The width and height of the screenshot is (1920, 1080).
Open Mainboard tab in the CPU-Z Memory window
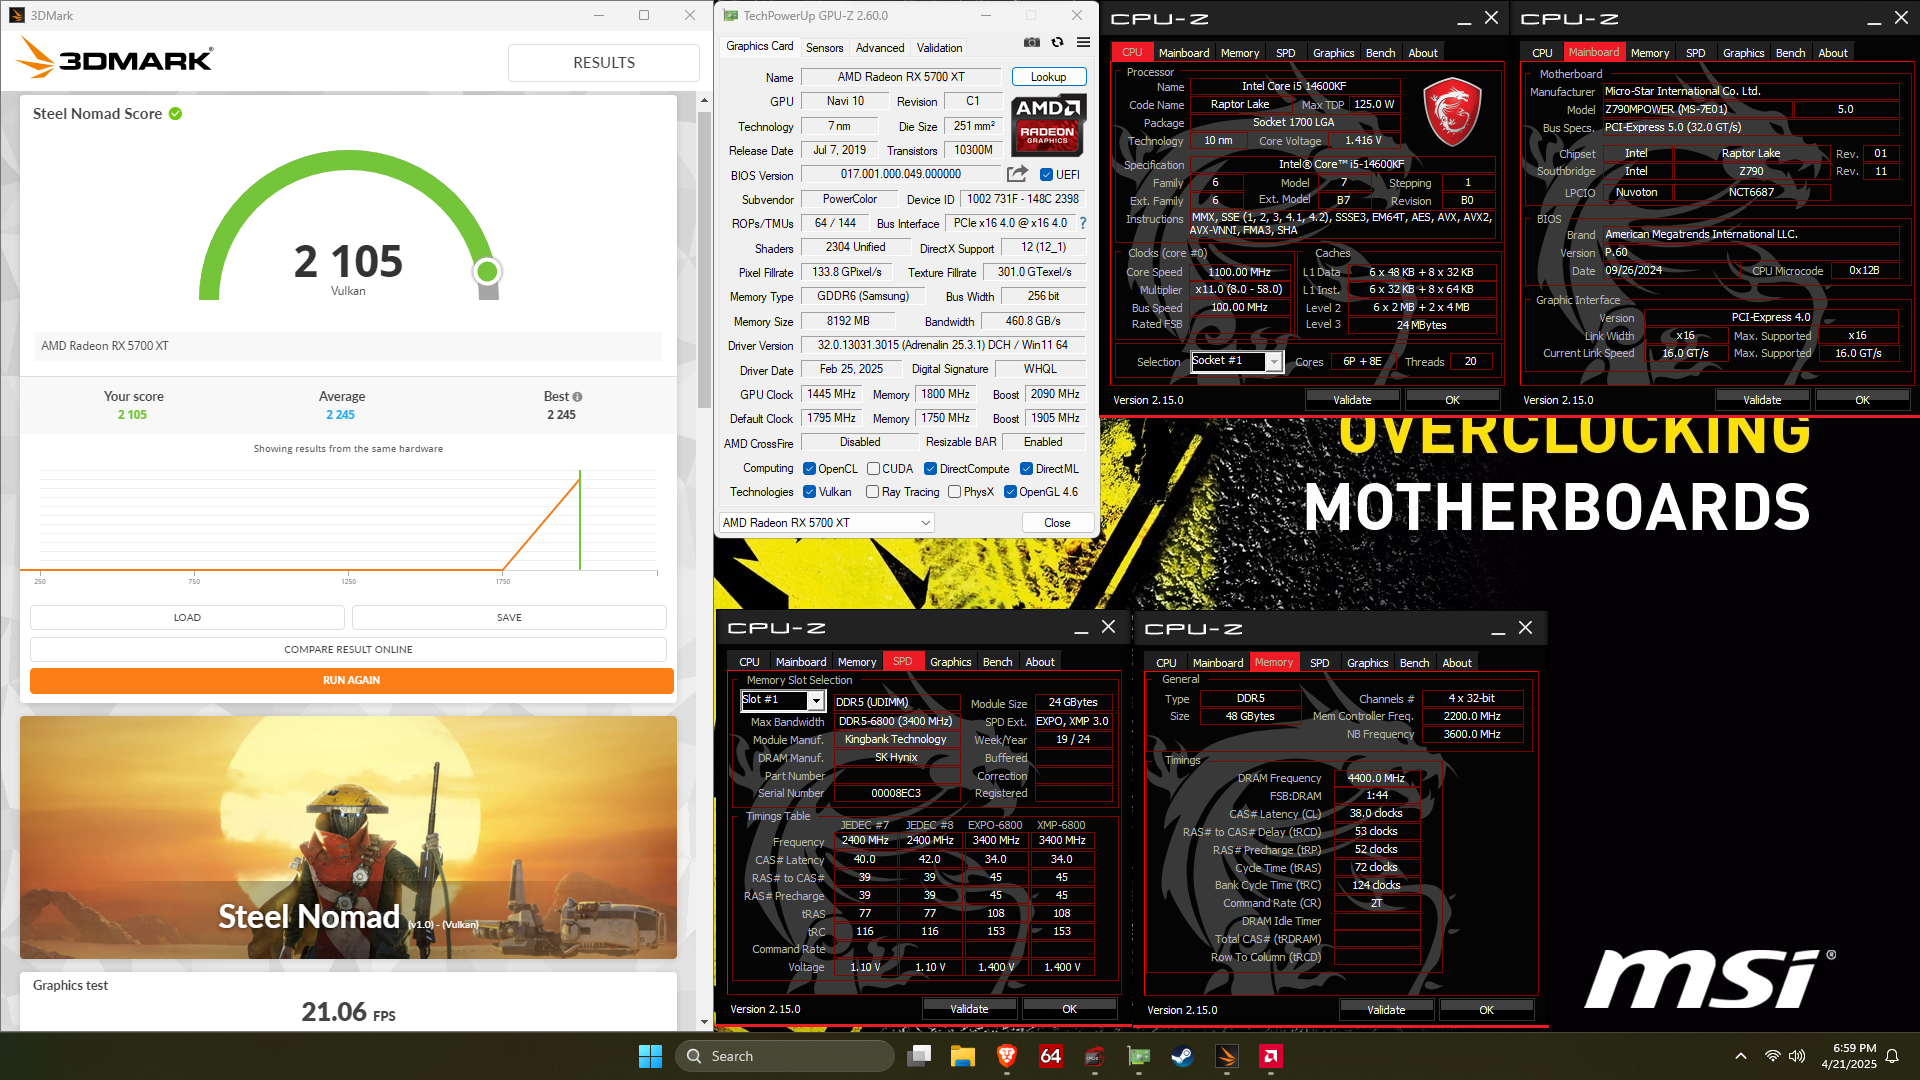pyautogui.click(x=1217, y=663)
